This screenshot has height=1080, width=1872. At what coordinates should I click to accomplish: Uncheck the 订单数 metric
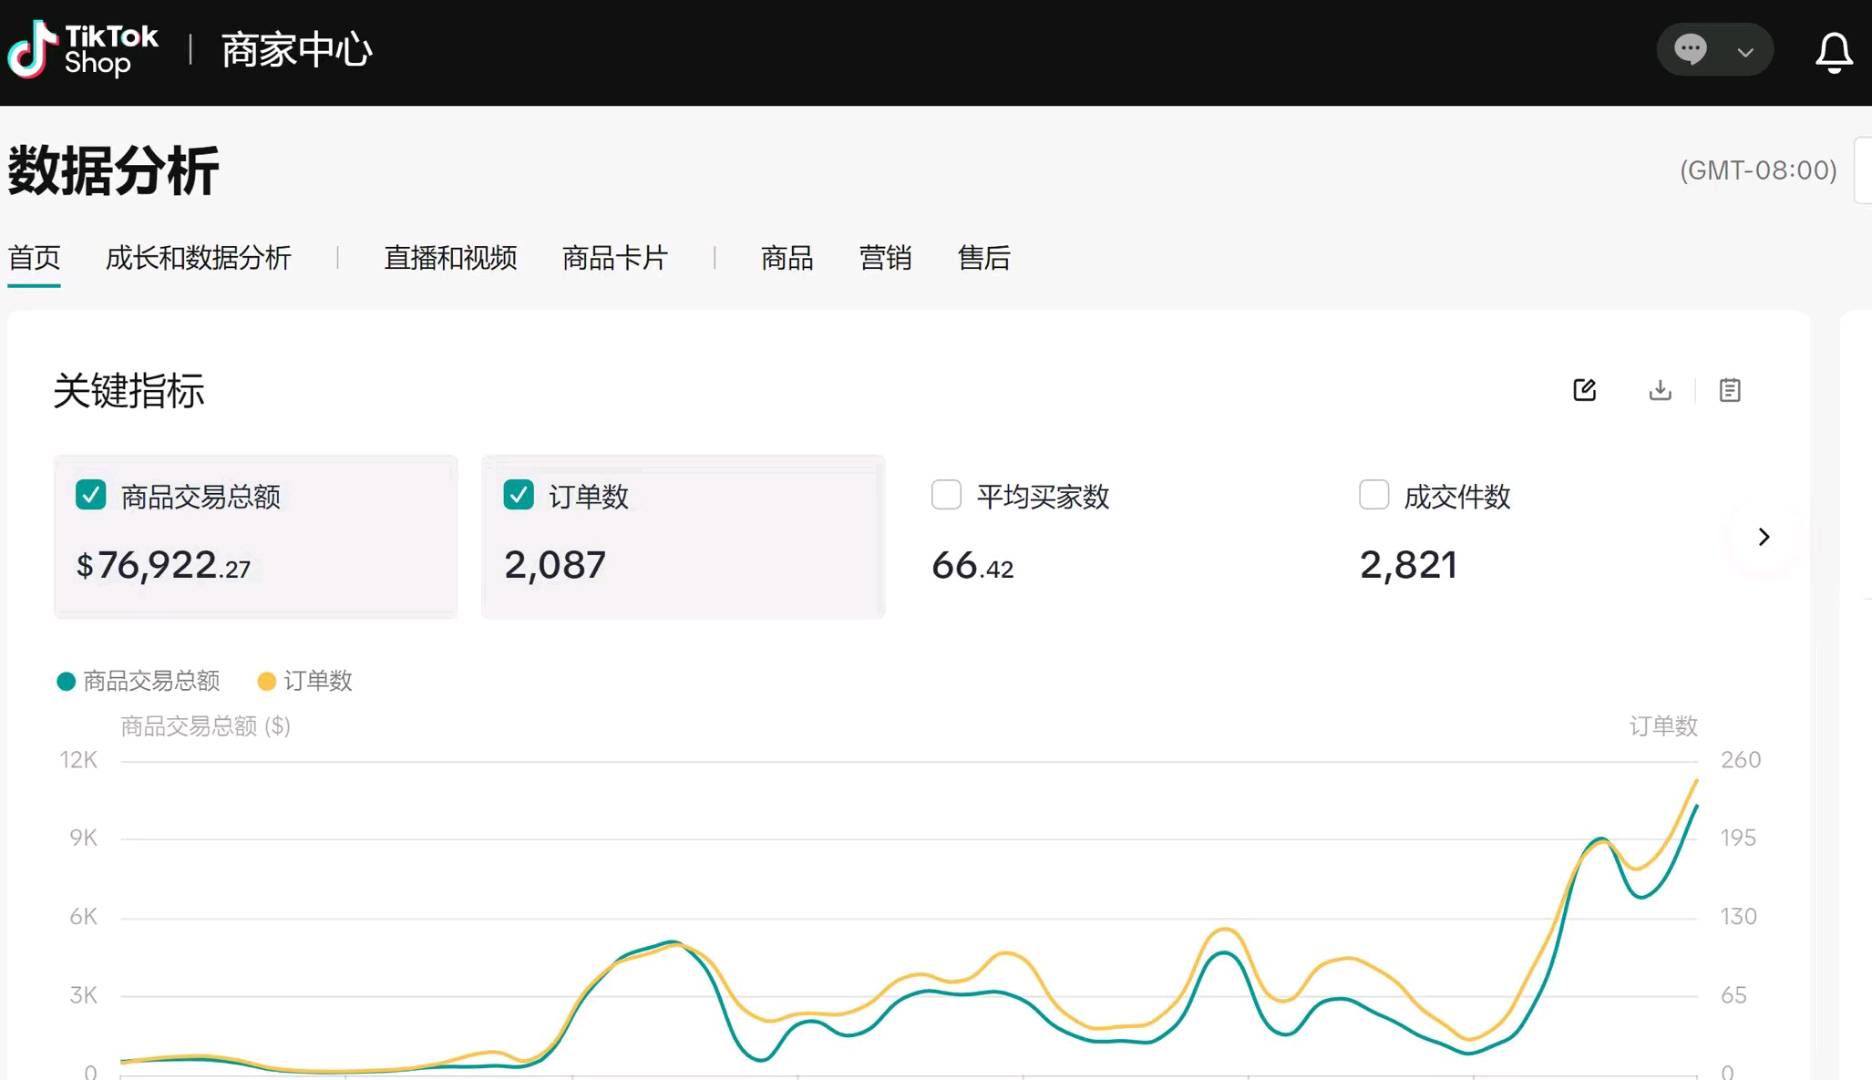point(518,494)
